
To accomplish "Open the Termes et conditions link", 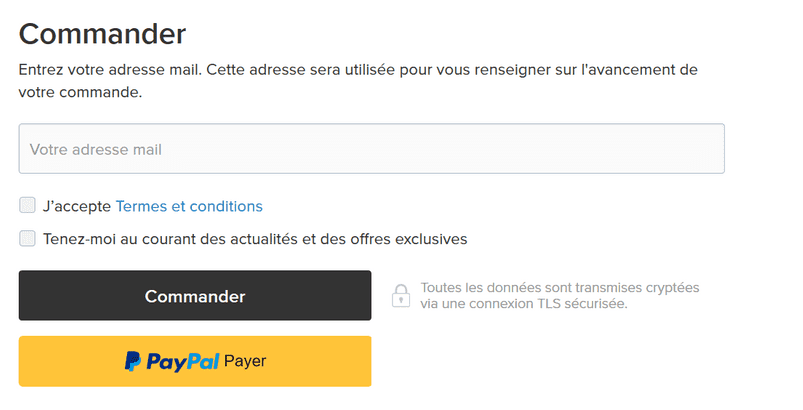I will [x=189, y=206].
